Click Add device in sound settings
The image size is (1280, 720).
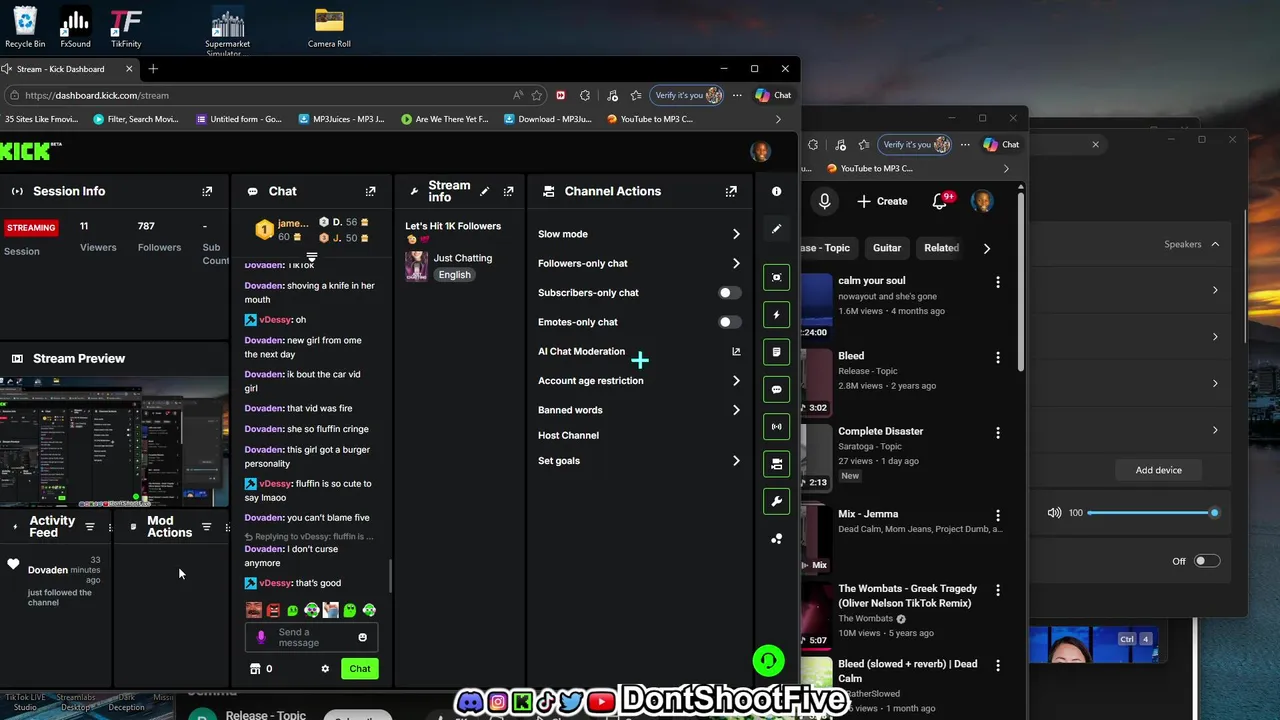coord(1158,470)
